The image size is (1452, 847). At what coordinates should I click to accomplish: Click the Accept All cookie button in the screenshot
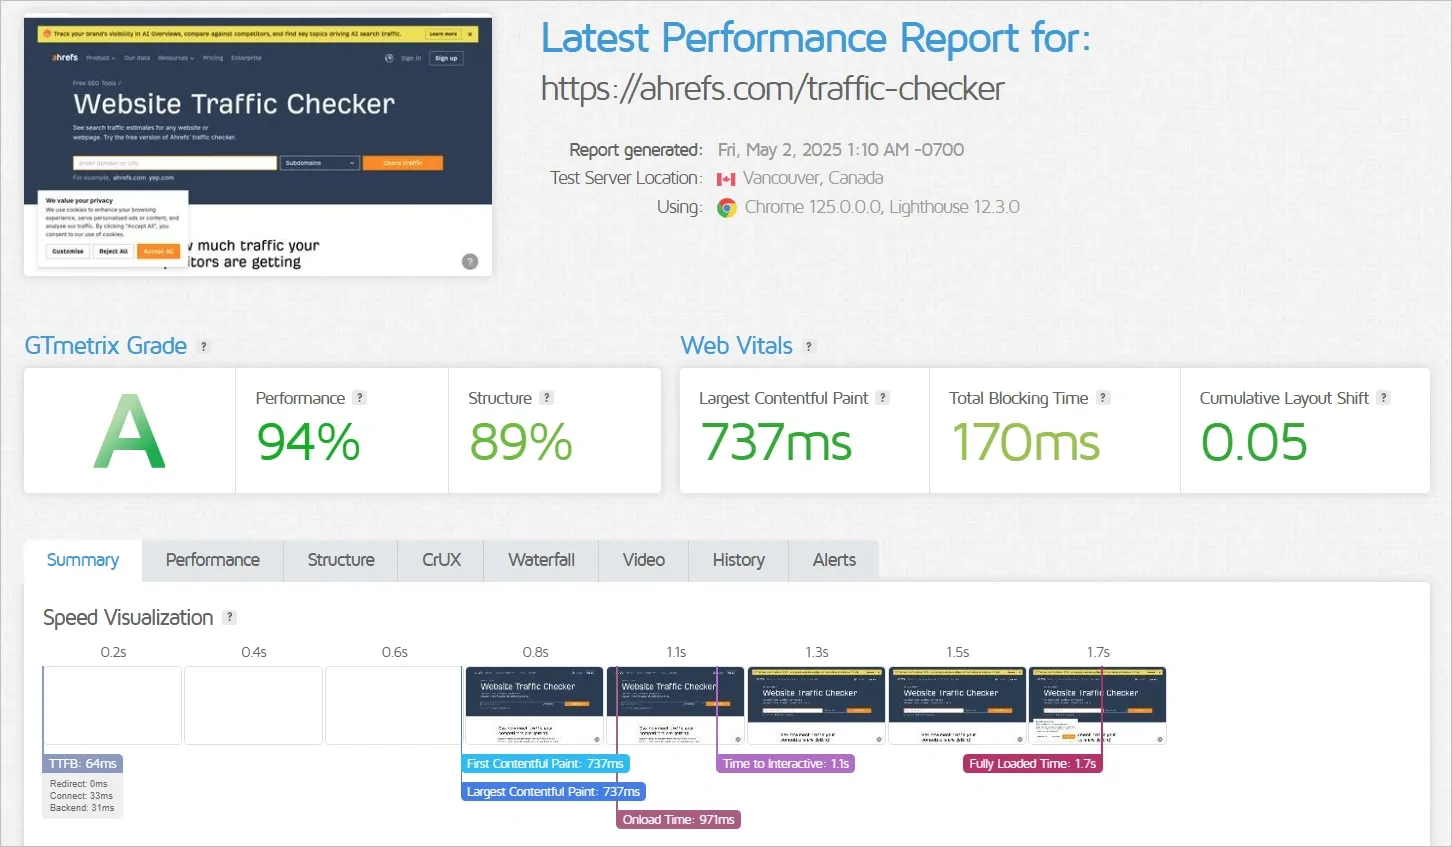158,251
